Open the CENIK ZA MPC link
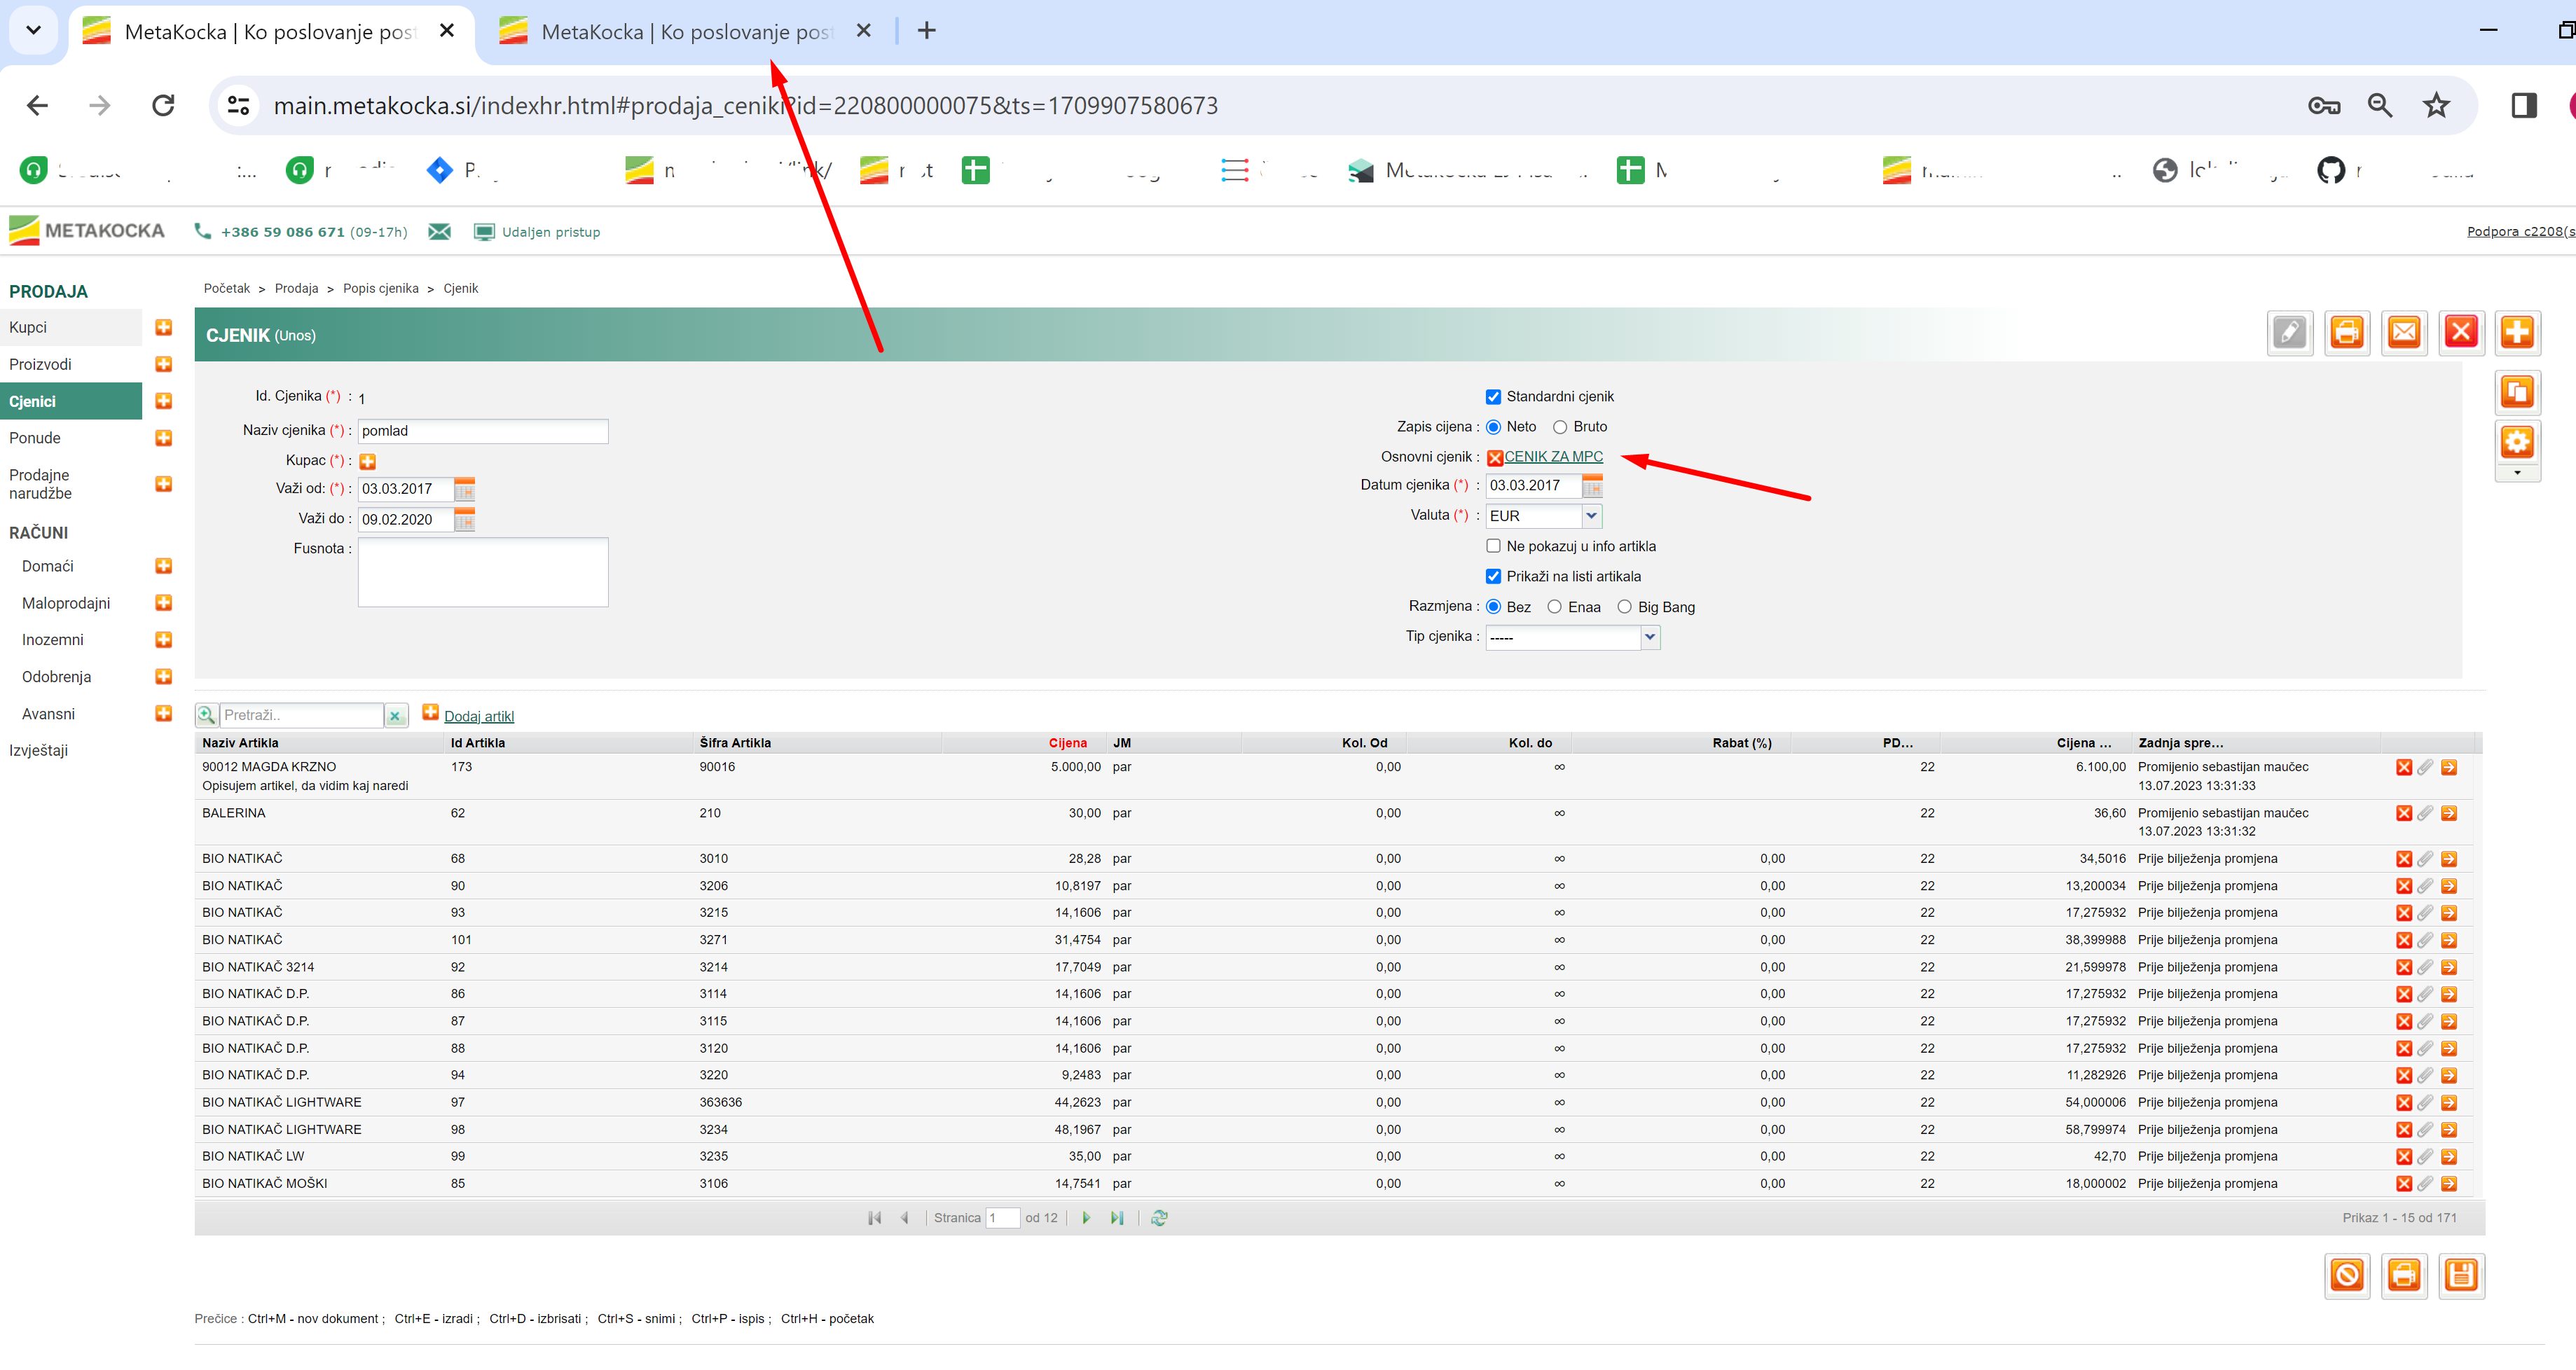This screenshot has width=2576, height=1370. [x=1553, y=456]
